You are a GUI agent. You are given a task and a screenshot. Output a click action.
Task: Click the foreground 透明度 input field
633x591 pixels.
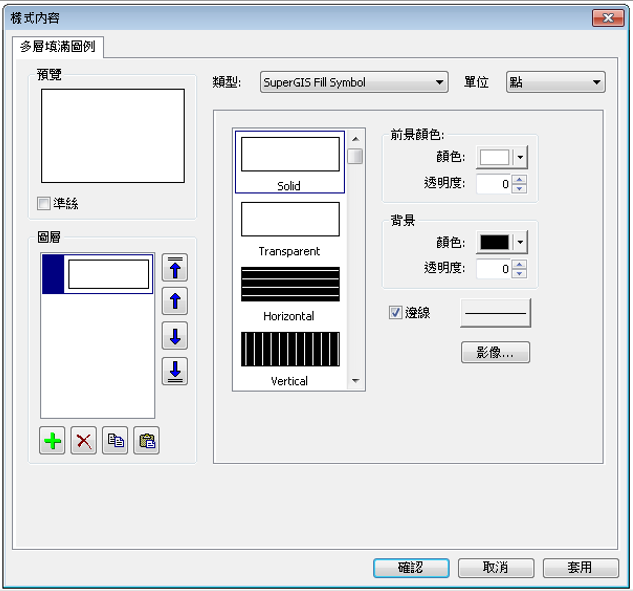pyautogui.click(x=494, y=184)
